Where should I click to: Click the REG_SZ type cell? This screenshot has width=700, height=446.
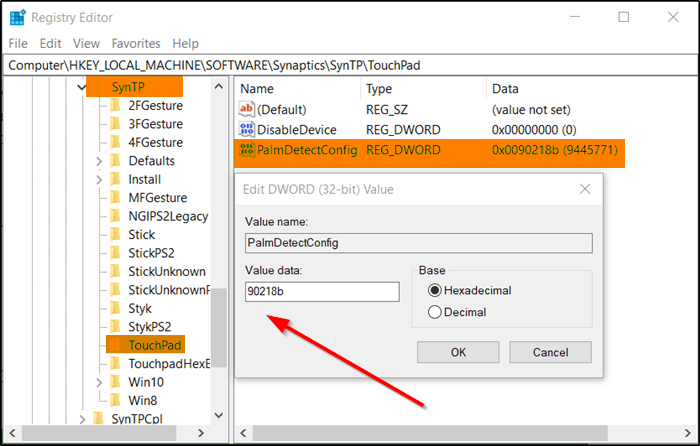click(x=387, y=109)
